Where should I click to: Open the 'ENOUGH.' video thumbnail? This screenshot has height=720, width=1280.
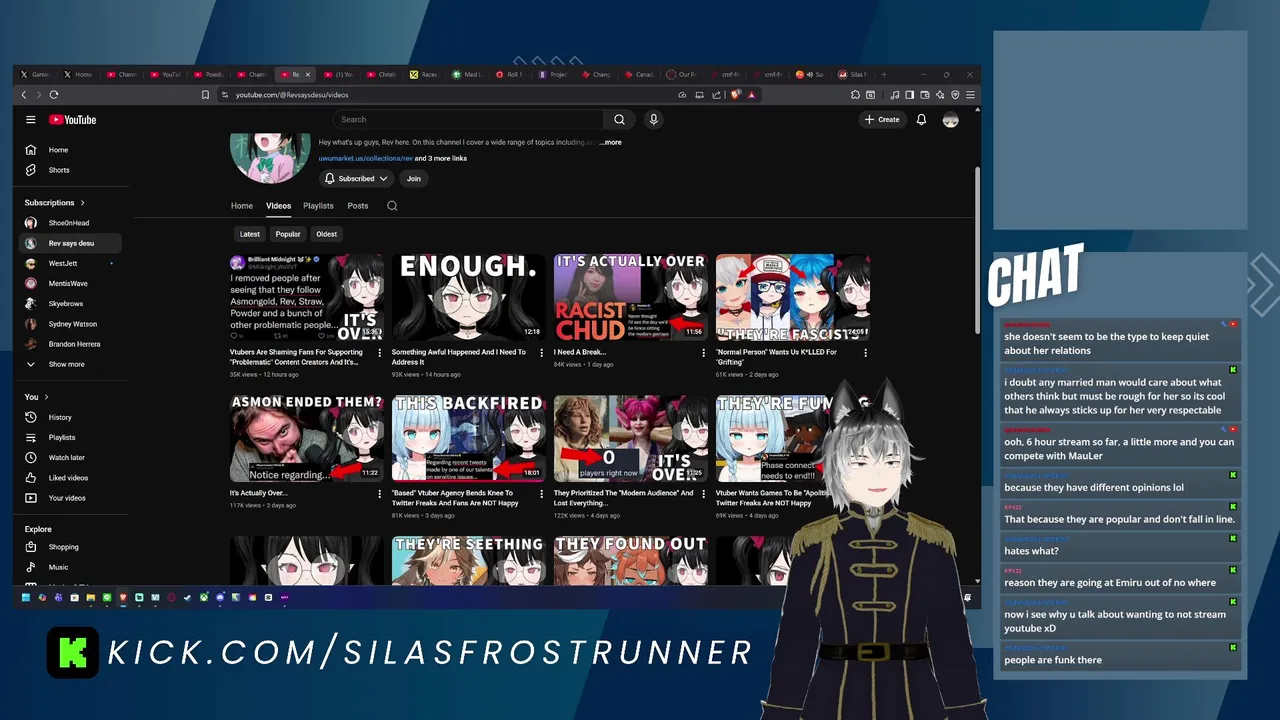(x=468, y=298)
